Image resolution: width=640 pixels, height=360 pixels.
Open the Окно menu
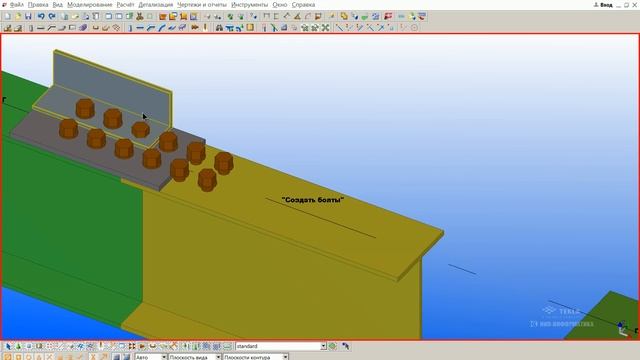(x=280, y=5)
